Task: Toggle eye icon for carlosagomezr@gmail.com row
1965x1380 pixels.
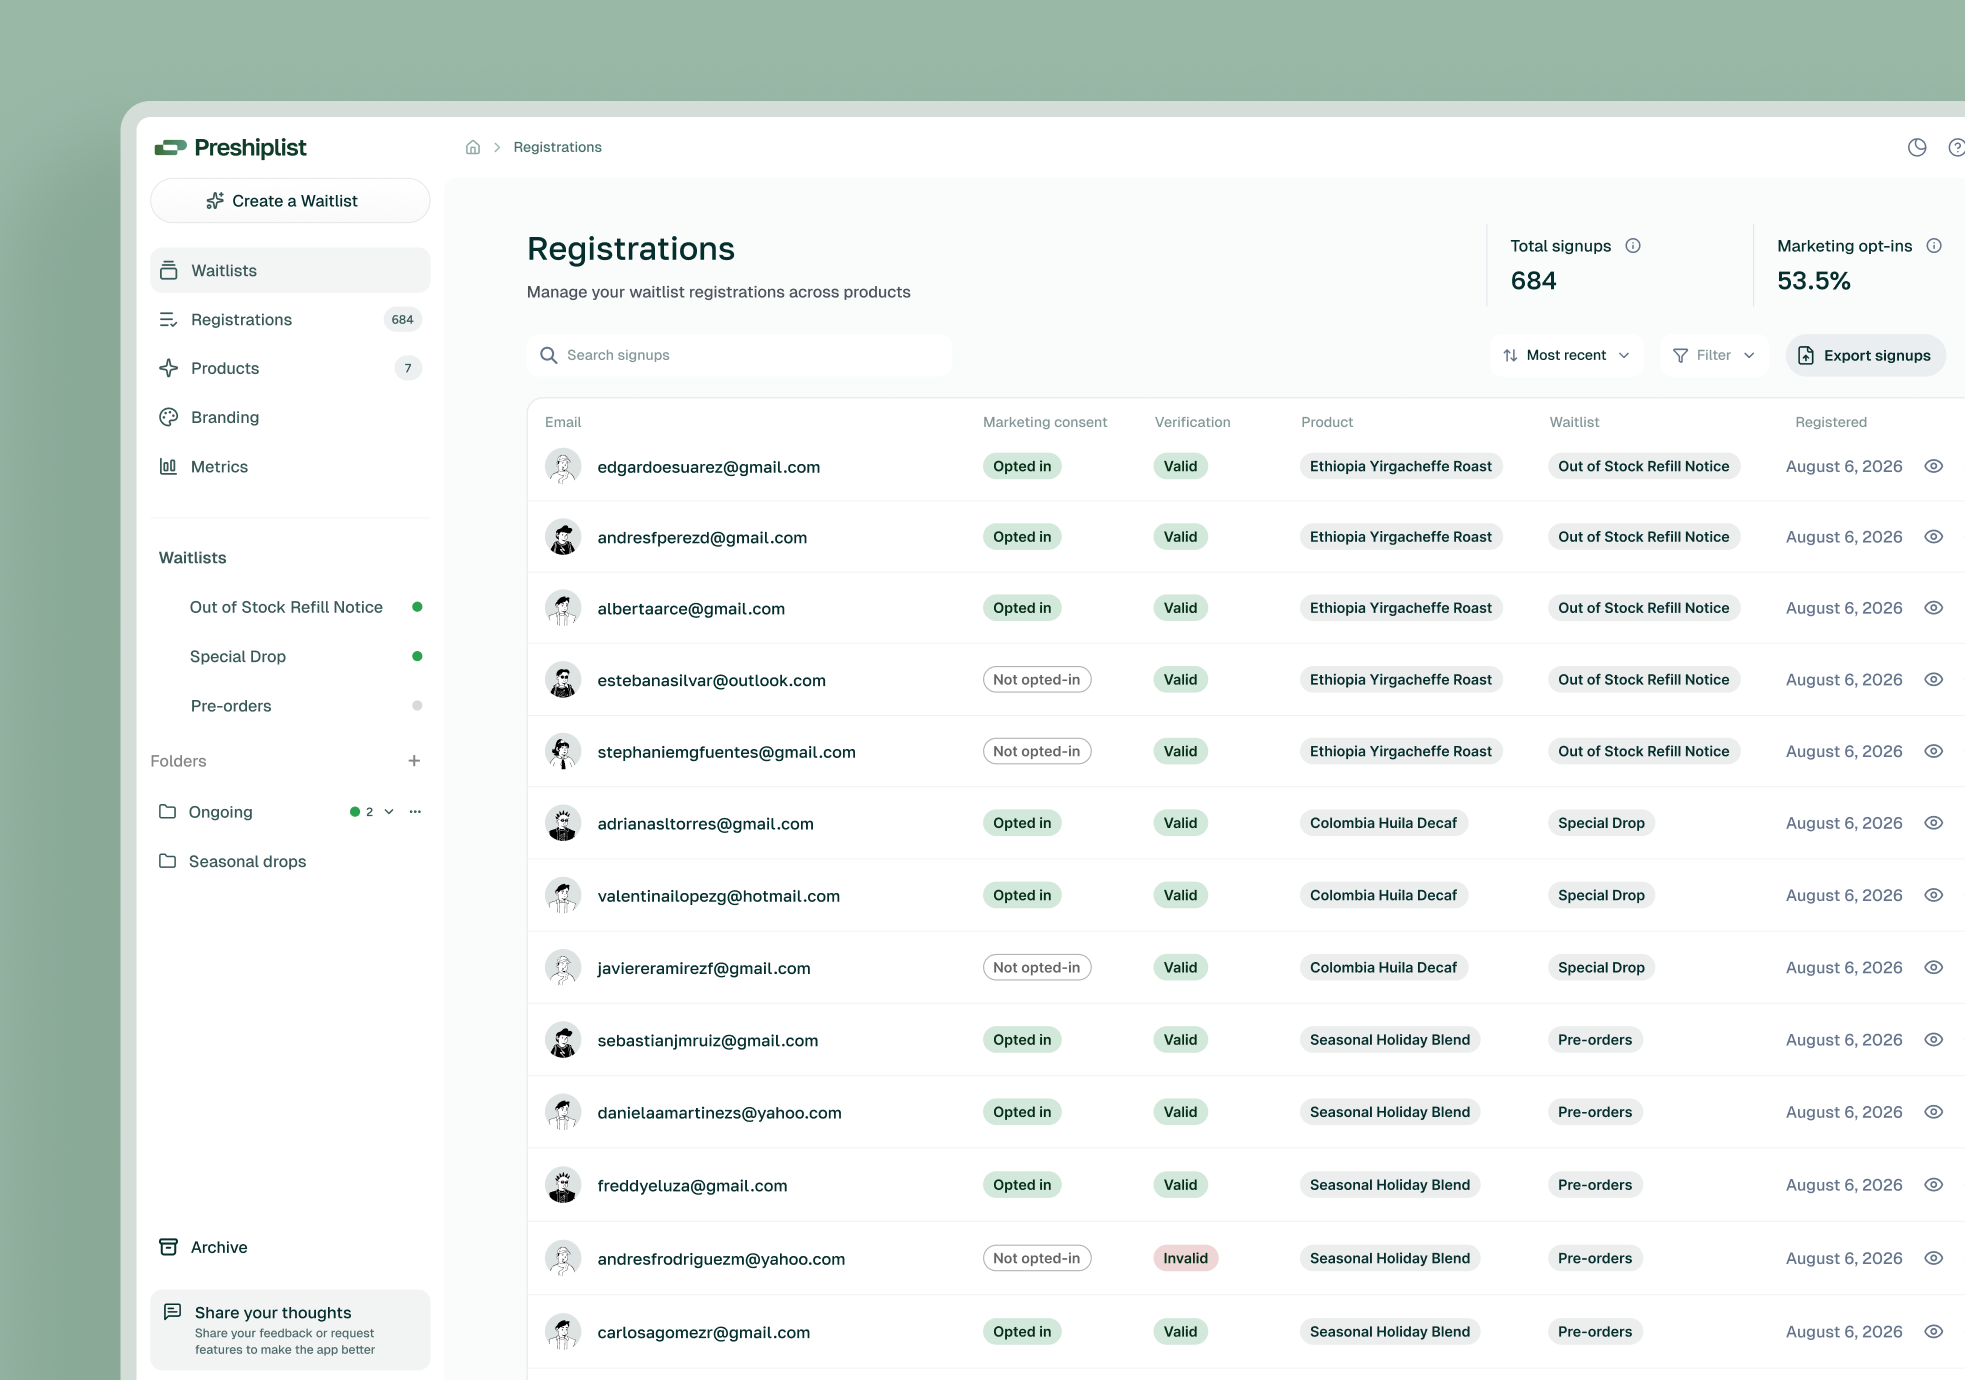Action: pos(1934,1332)
